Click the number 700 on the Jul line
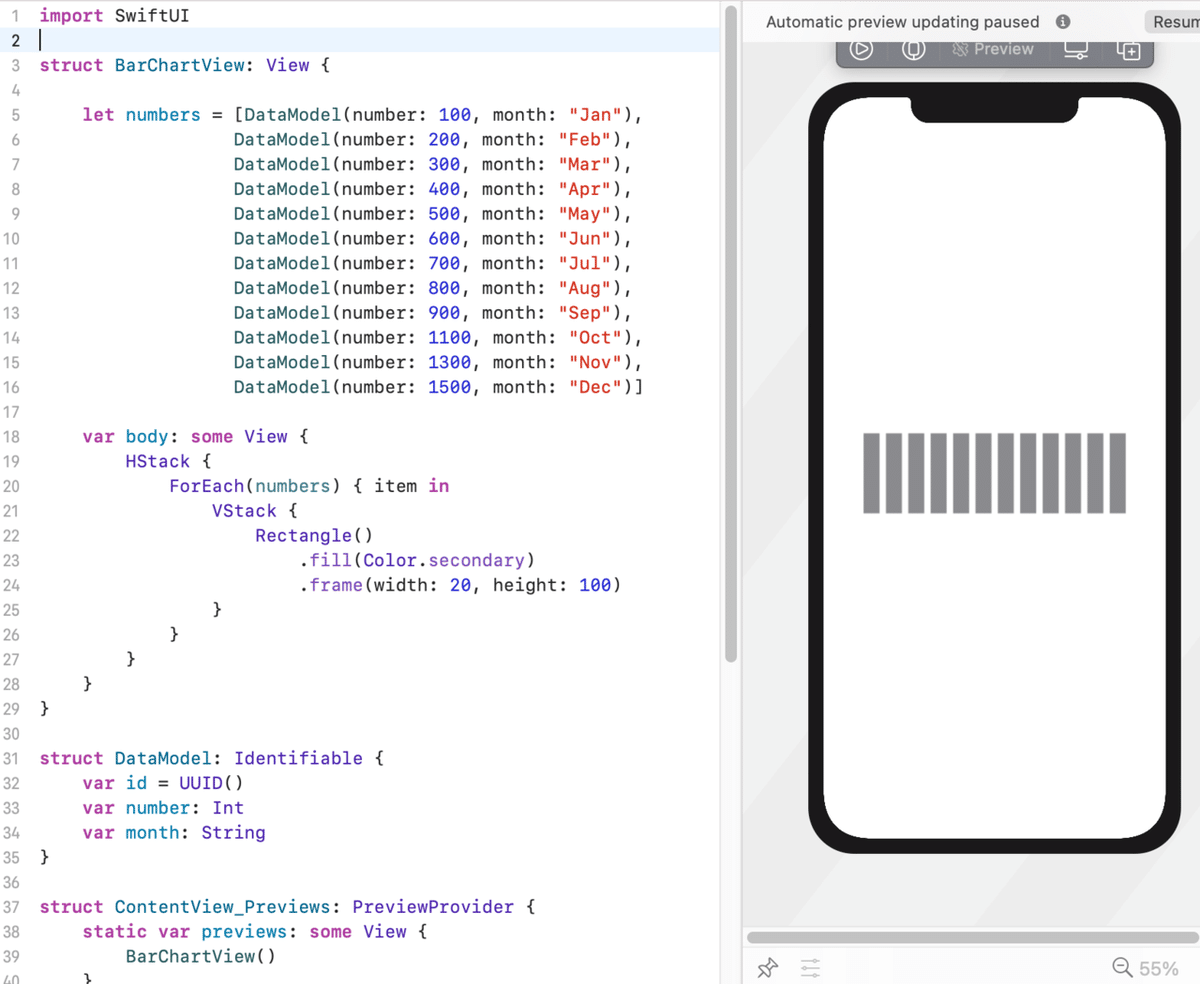Image resolution: width=1200 pixels, height=984 pixels. 444,263
